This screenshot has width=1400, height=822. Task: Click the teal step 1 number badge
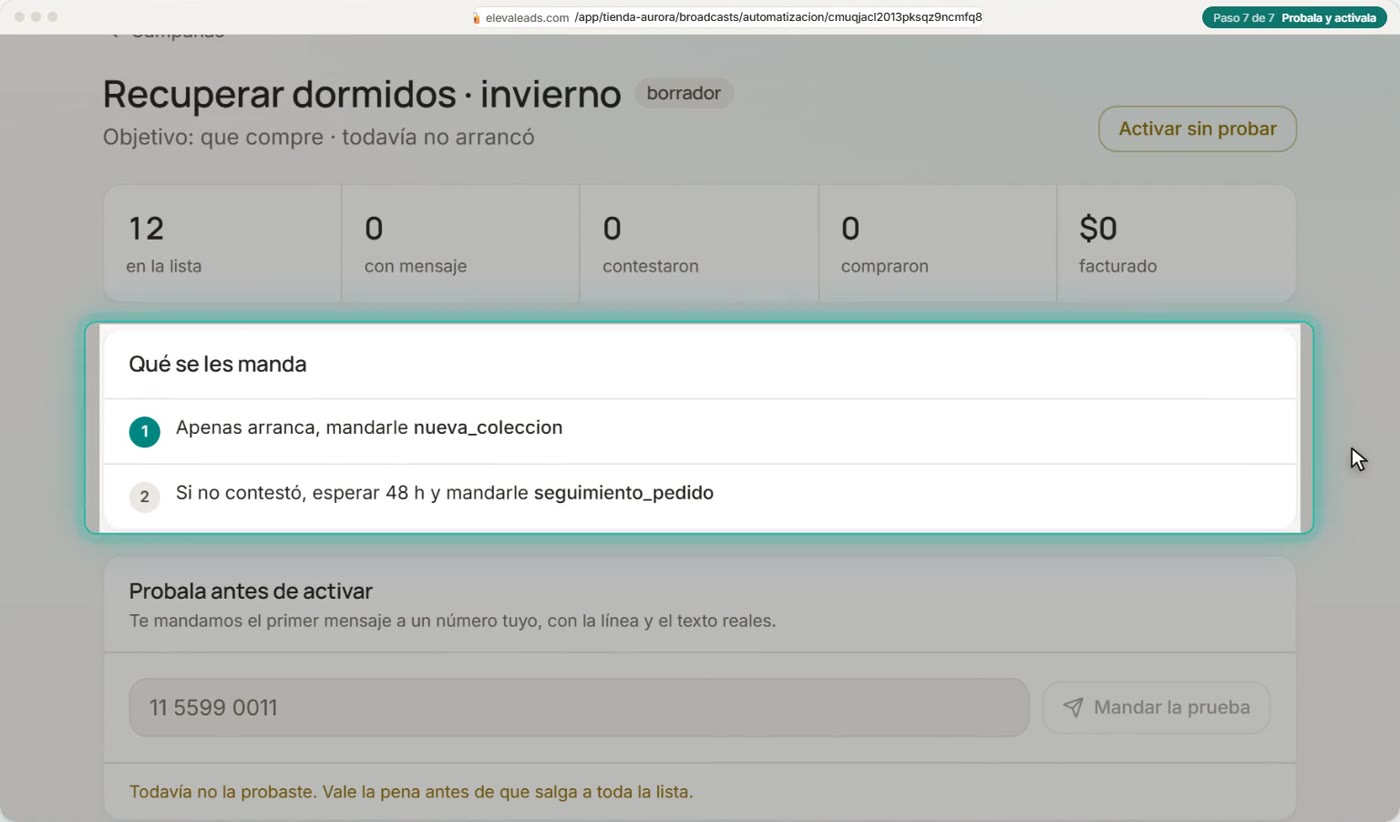145,432
